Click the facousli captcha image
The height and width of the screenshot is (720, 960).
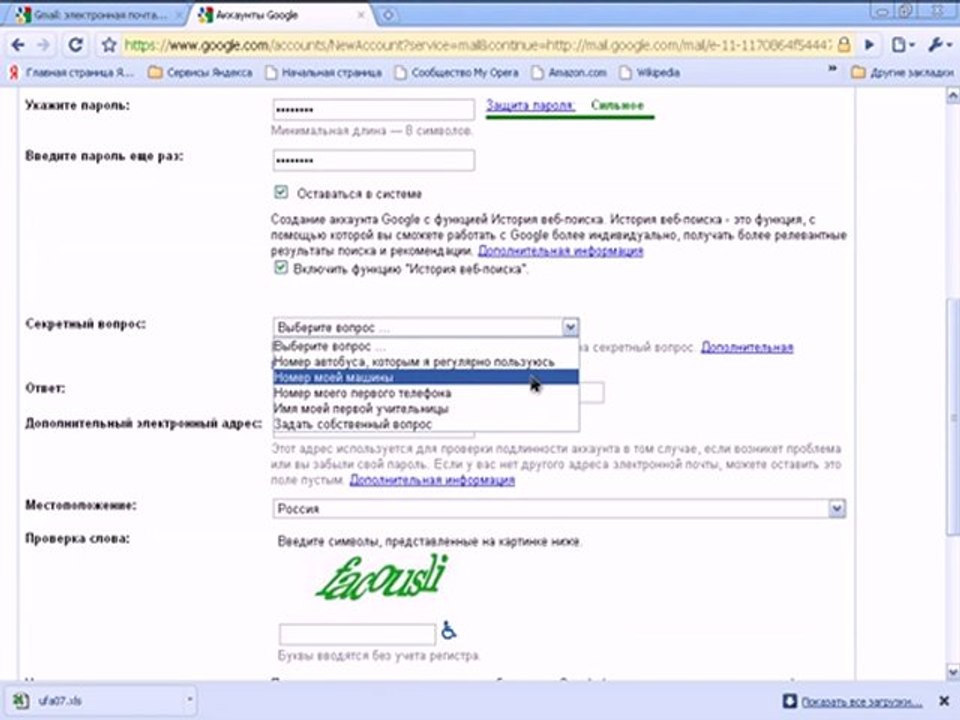pos(383,577)
